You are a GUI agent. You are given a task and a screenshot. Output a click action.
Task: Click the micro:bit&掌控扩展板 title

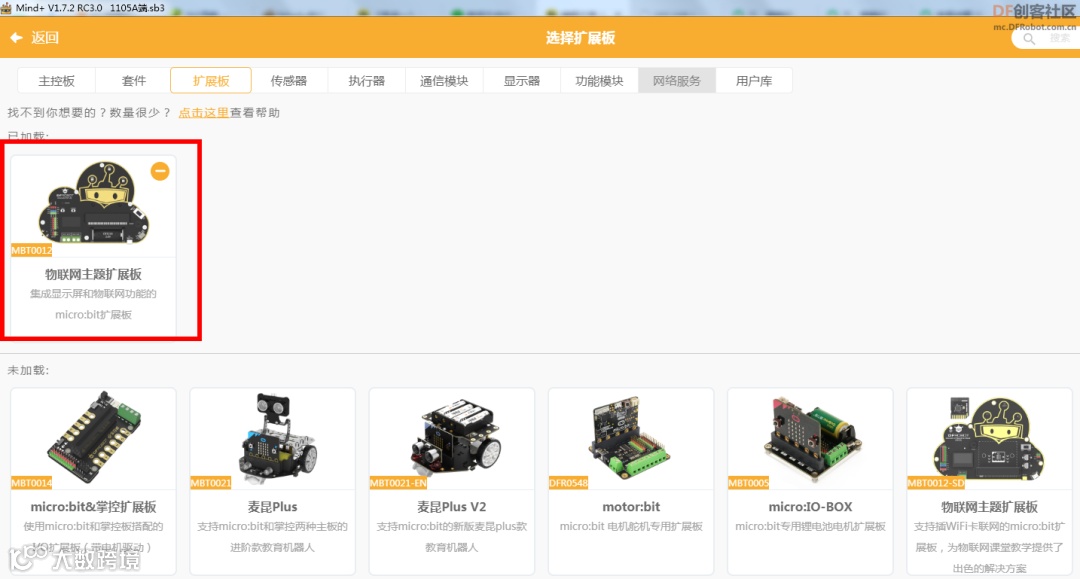(94, 507)
